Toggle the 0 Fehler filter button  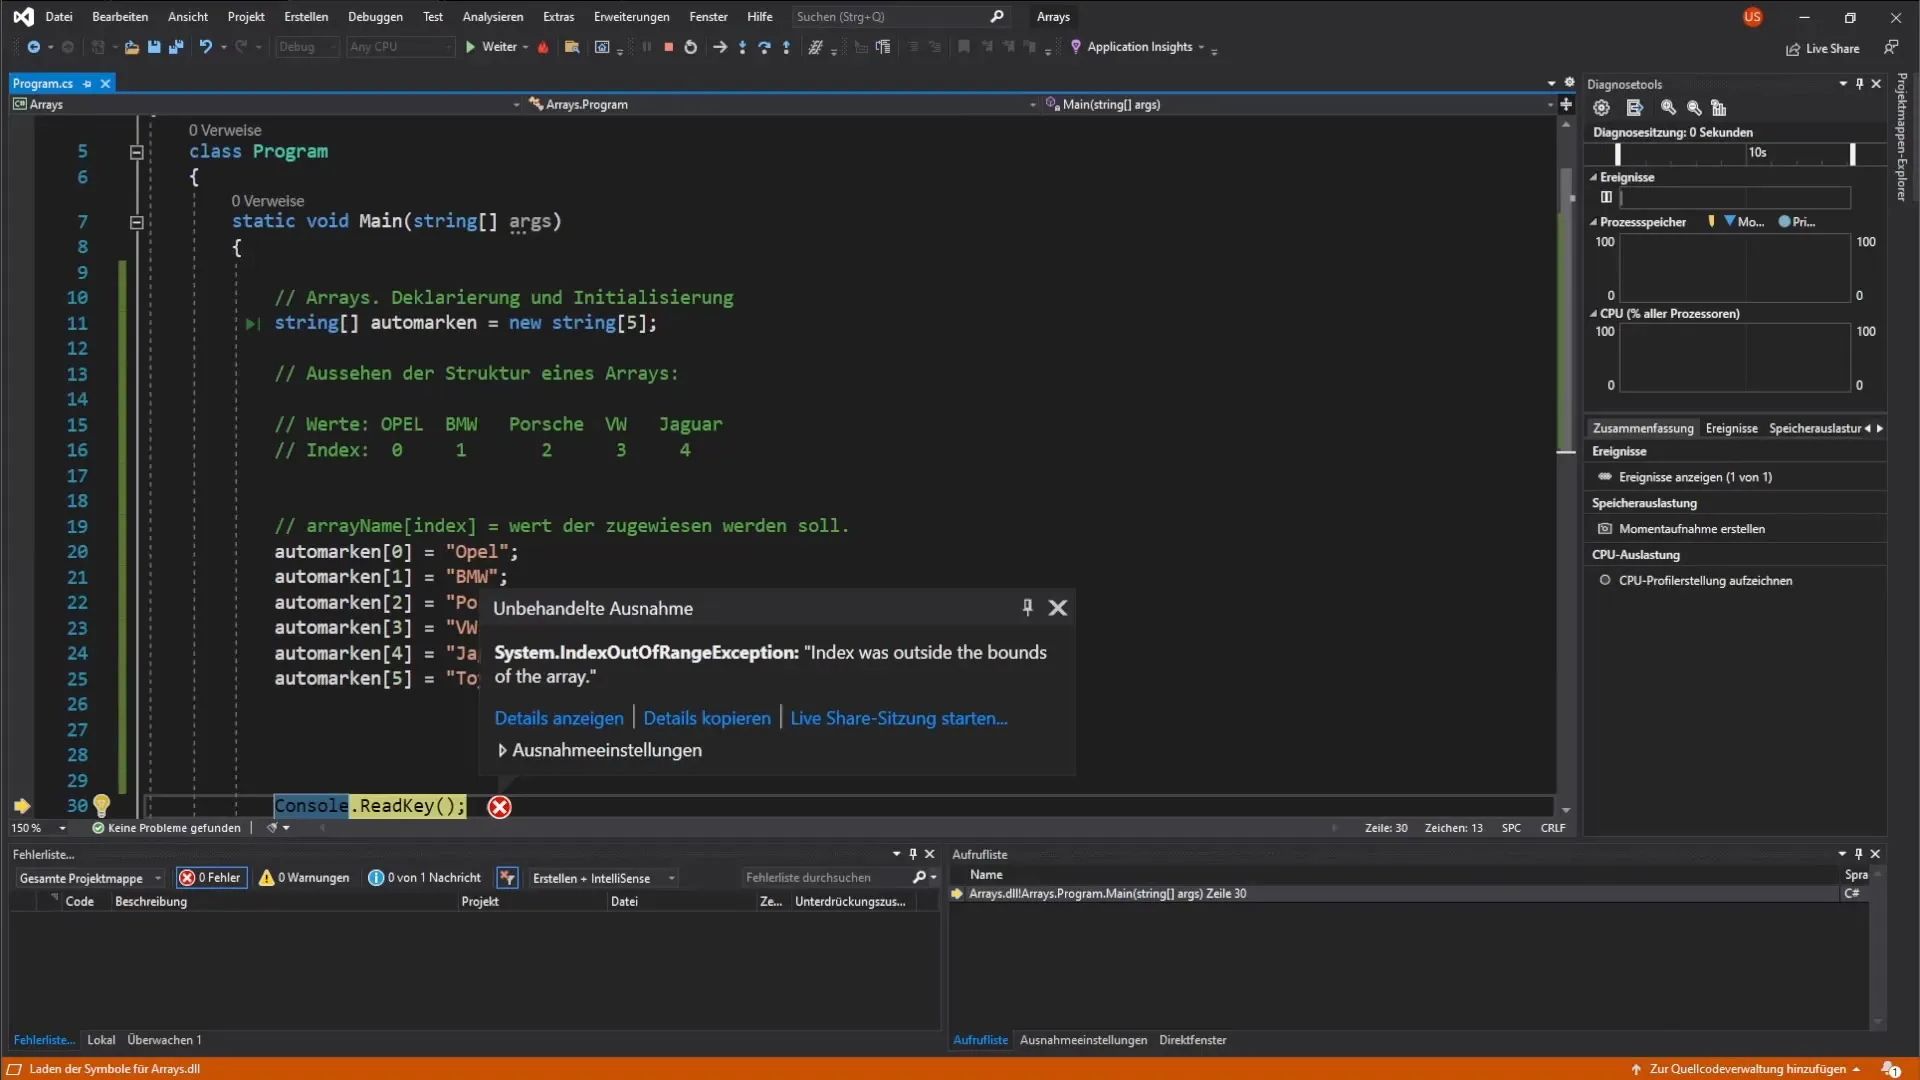pyautogui.click(x=210, y=878)
